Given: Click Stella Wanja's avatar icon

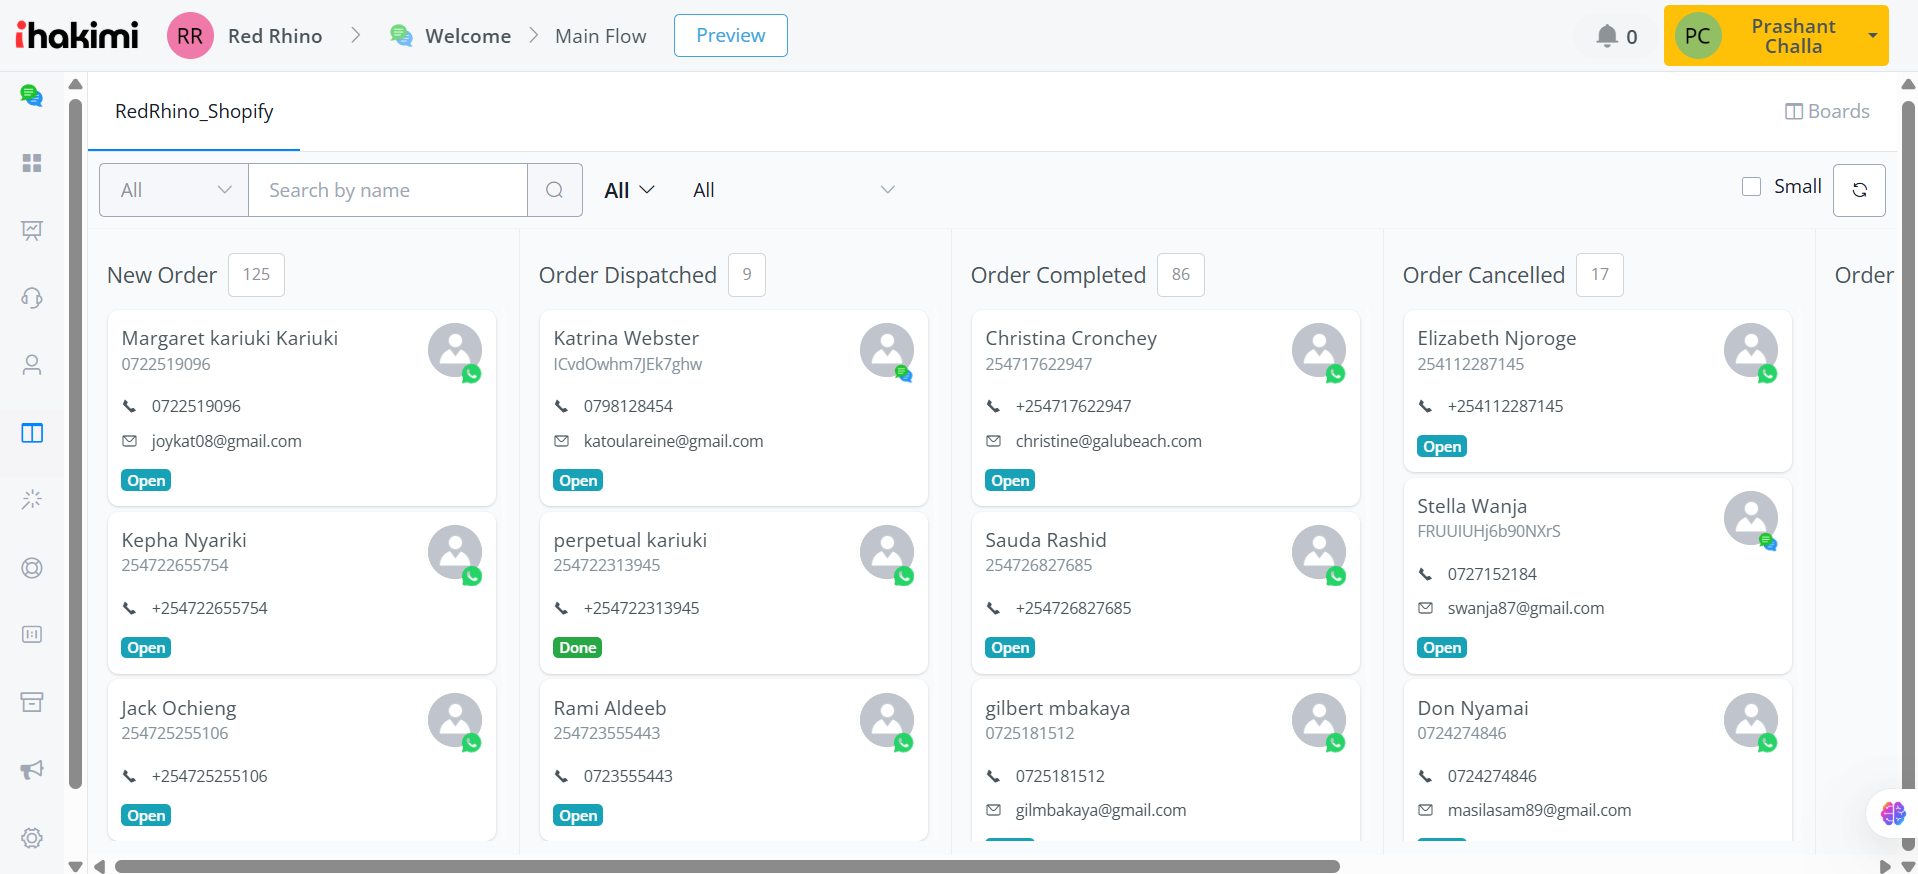Looking at the screenshot, I should pos(1751,518).
